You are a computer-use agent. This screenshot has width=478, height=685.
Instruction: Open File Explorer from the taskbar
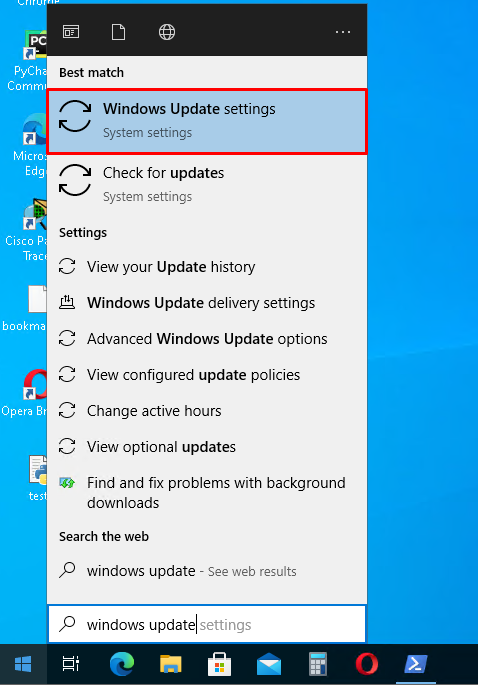tap(170, 664)
